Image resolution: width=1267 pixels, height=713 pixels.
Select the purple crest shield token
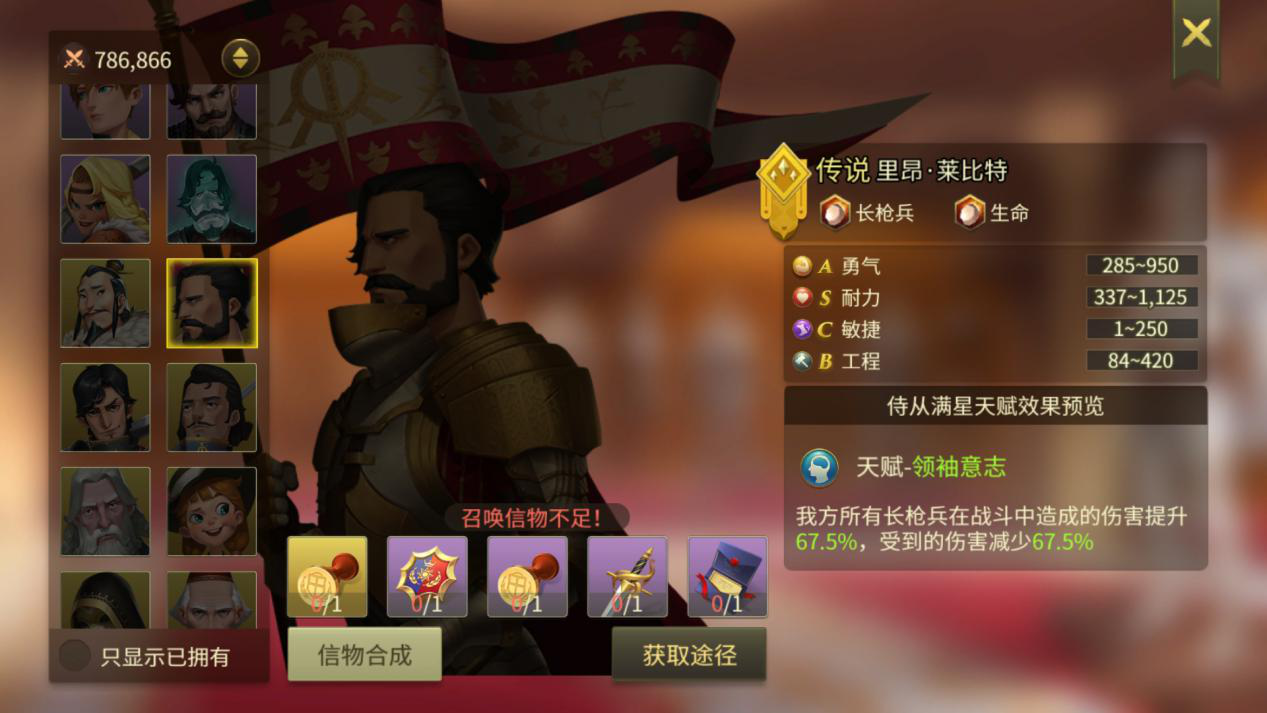point(427,577)
